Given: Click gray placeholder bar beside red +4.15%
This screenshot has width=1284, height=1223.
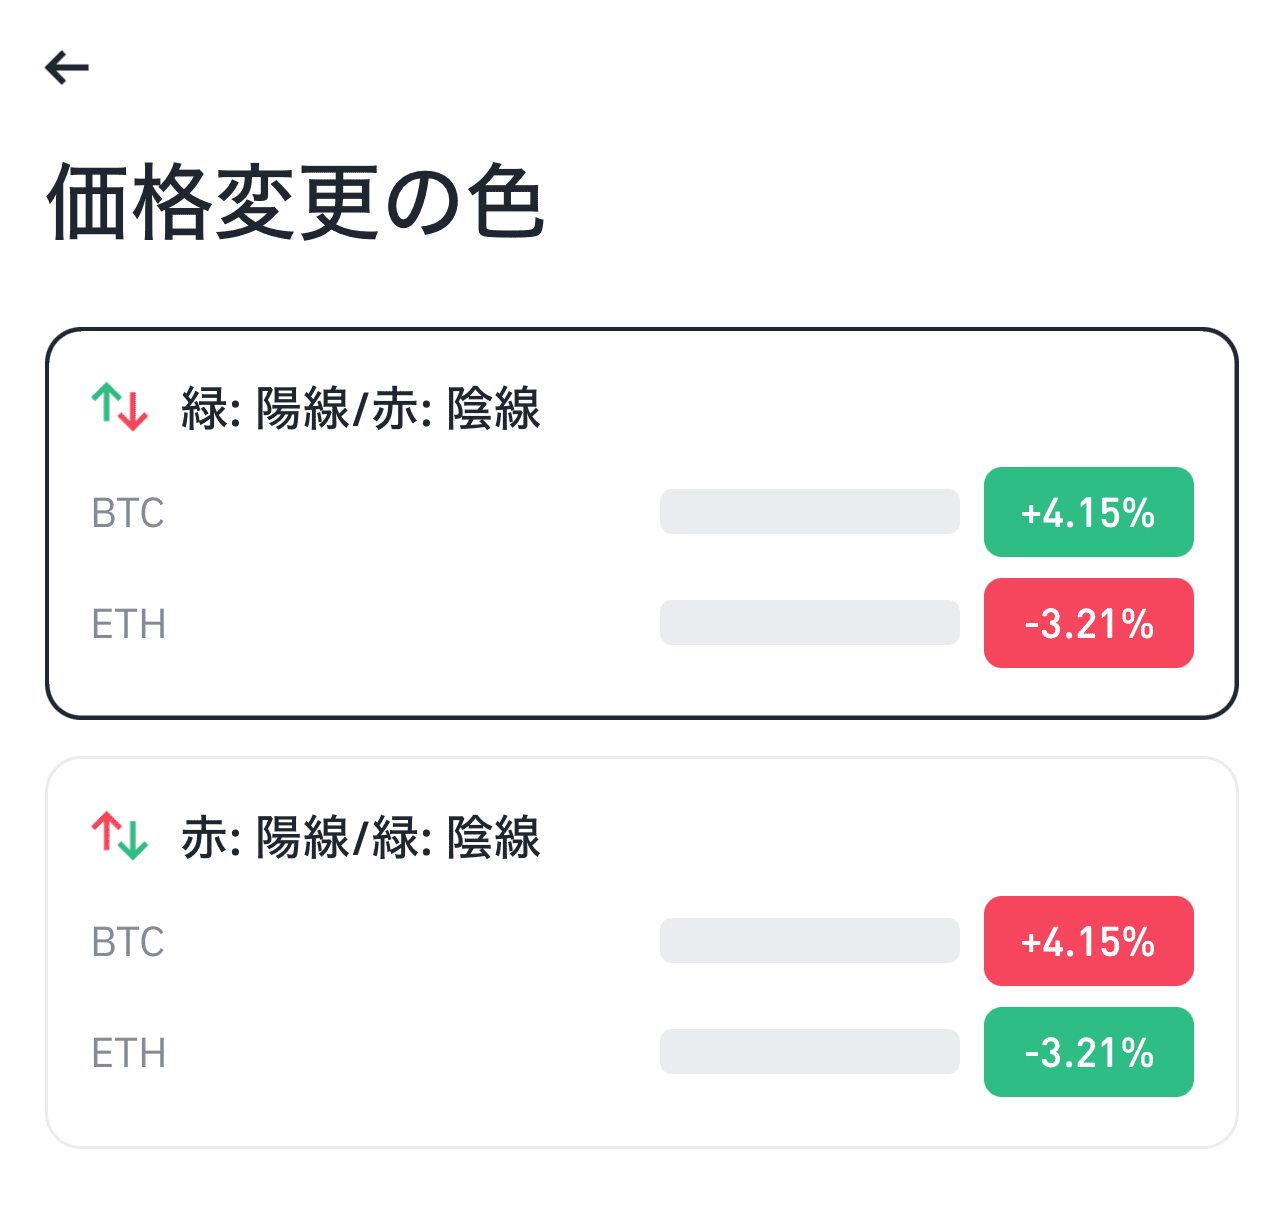Looking at the screenshot, I should coord(809,941).
